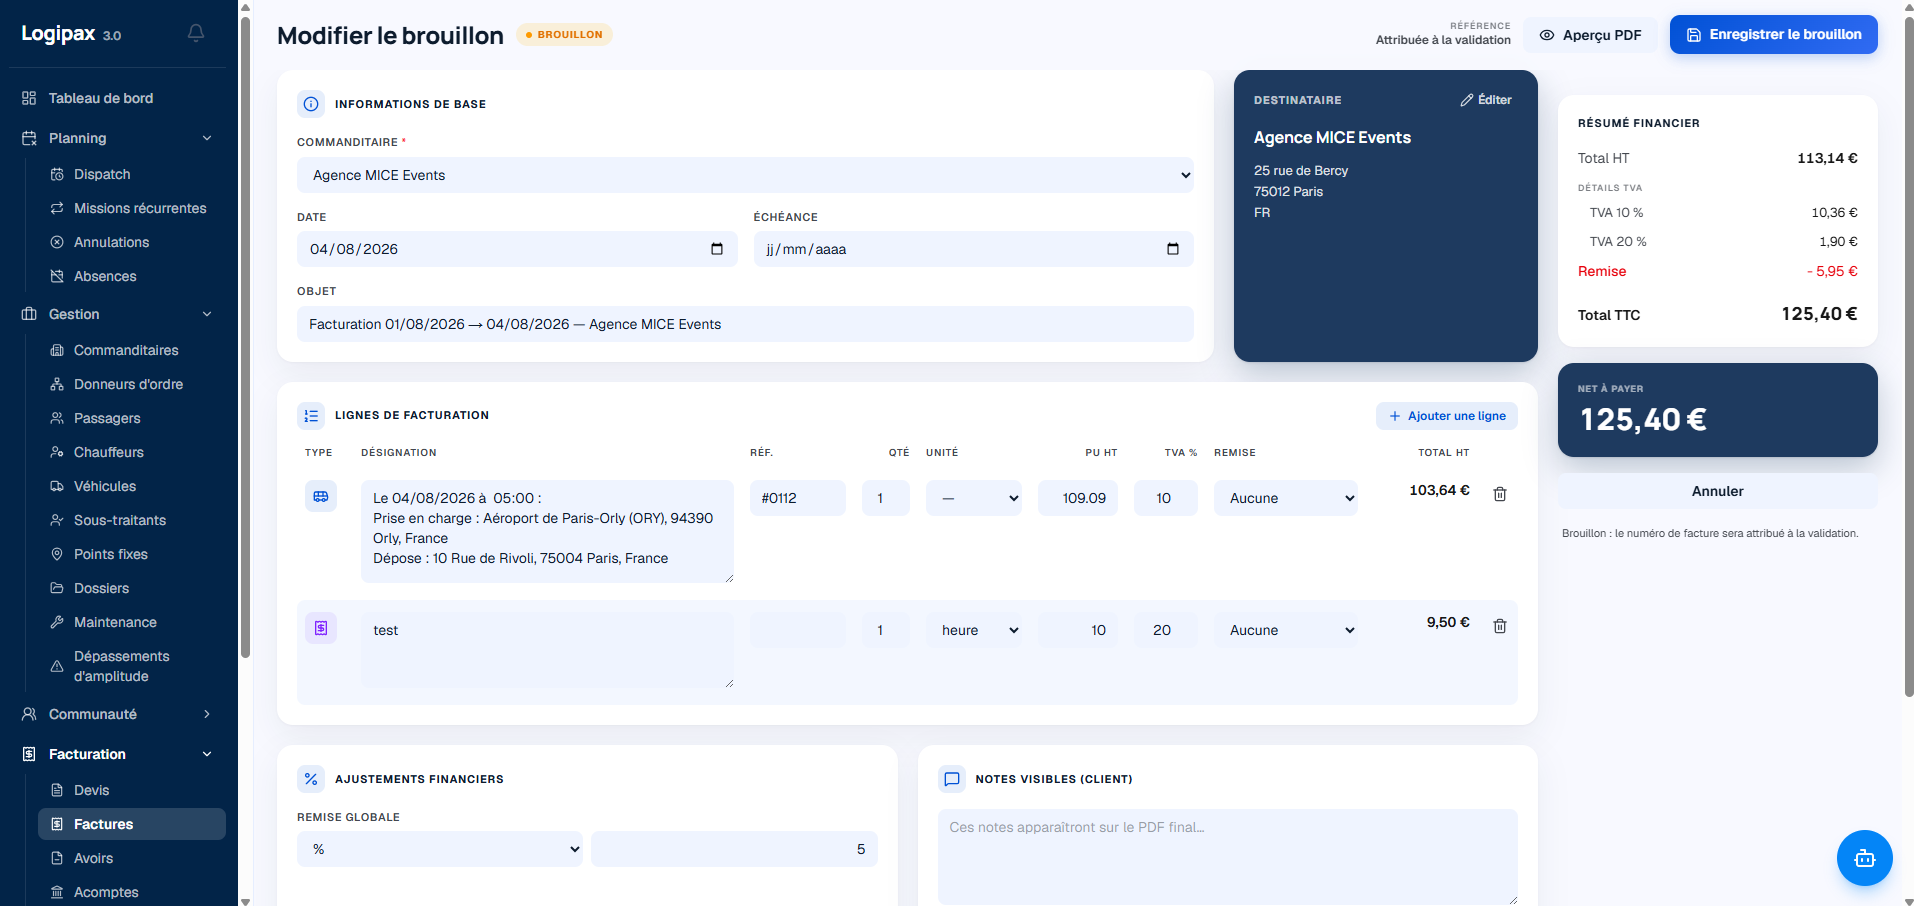Open the Véhicules page
Screen dimensions: 1914x906
pyautogui.click(x=132, y=486)
